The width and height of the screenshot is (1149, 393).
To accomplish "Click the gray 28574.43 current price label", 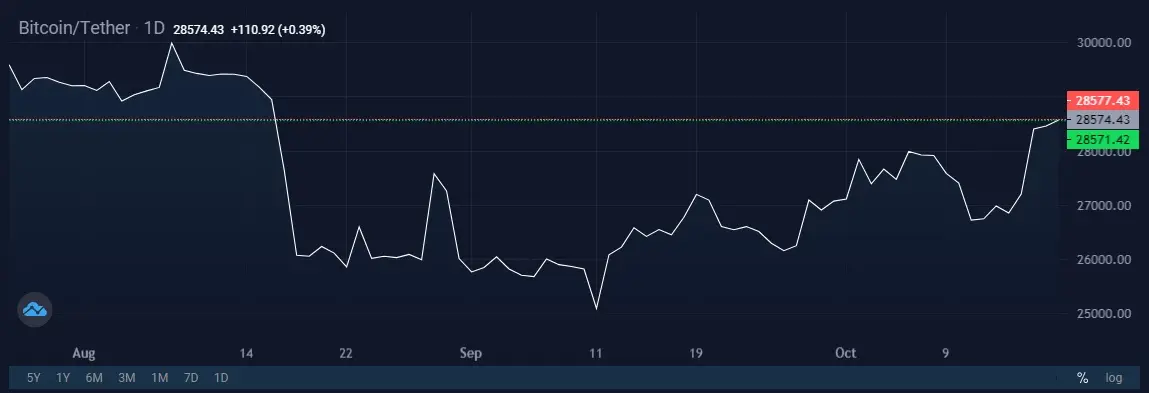I will [x=1104, y=120].
